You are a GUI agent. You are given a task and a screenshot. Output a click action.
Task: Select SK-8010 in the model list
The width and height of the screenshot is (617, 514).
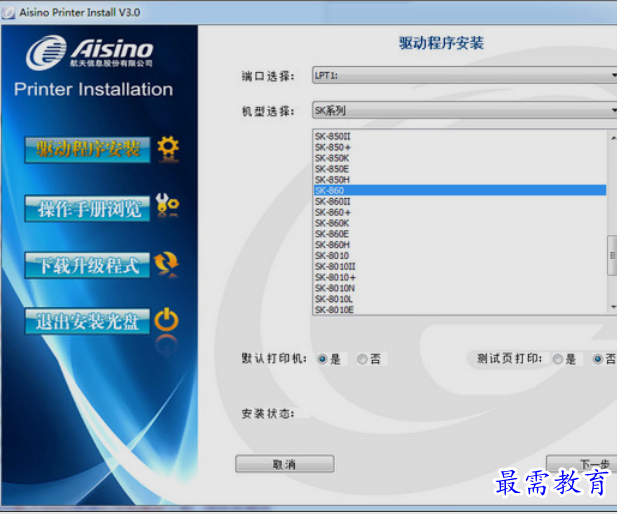[x=331, y=255]
